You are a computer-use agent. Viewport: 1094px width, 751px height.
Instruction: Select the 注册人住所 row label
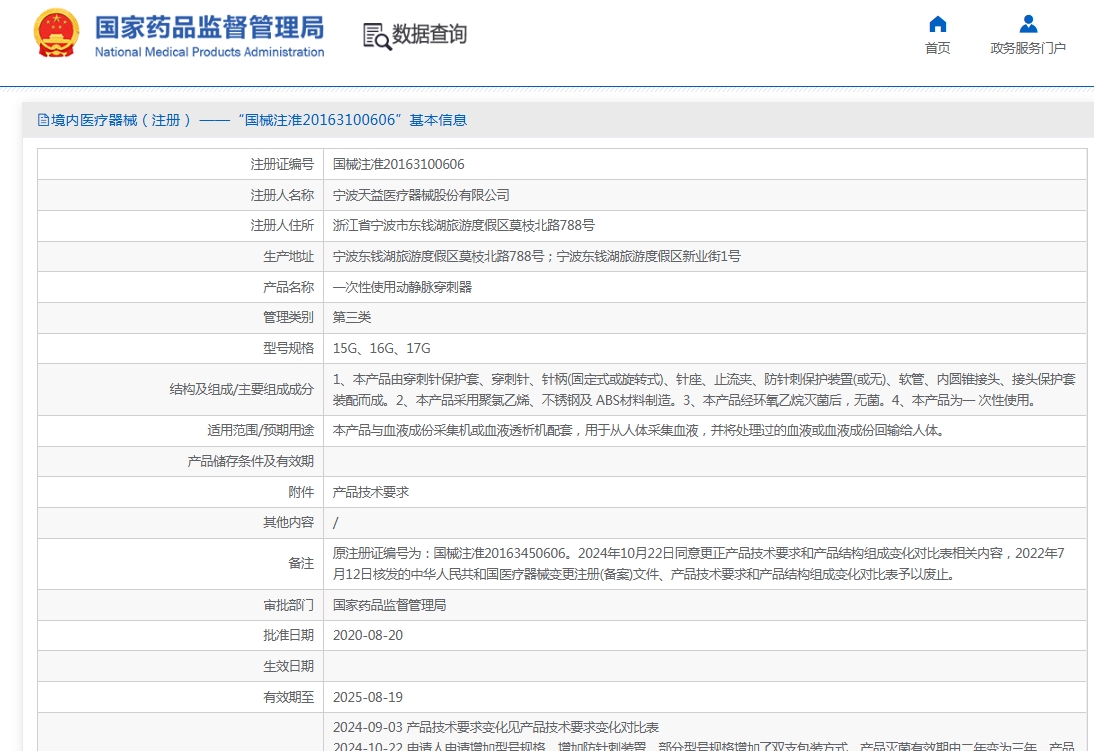(x=283, y=225)
